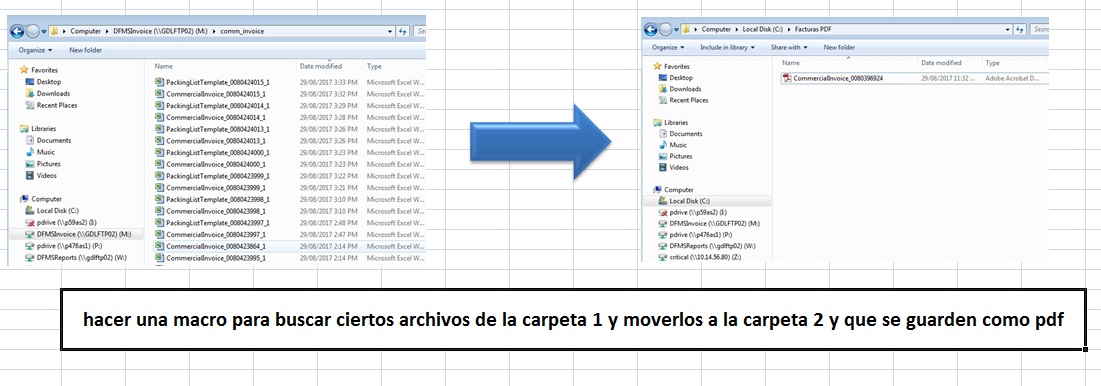Image resolution: width=1101 pixels, height=386 pixels.
Task: Select the text box starting 'hacer una macro'
Action: pos(574,319)
